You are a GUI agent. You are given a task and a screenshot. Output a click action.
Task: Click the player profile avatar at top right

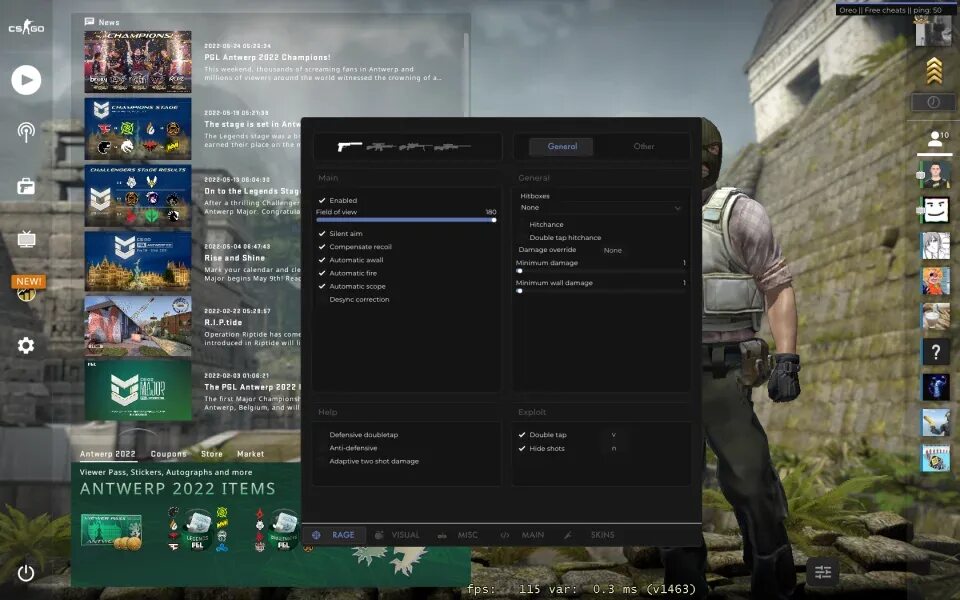[x=933, y=31]
